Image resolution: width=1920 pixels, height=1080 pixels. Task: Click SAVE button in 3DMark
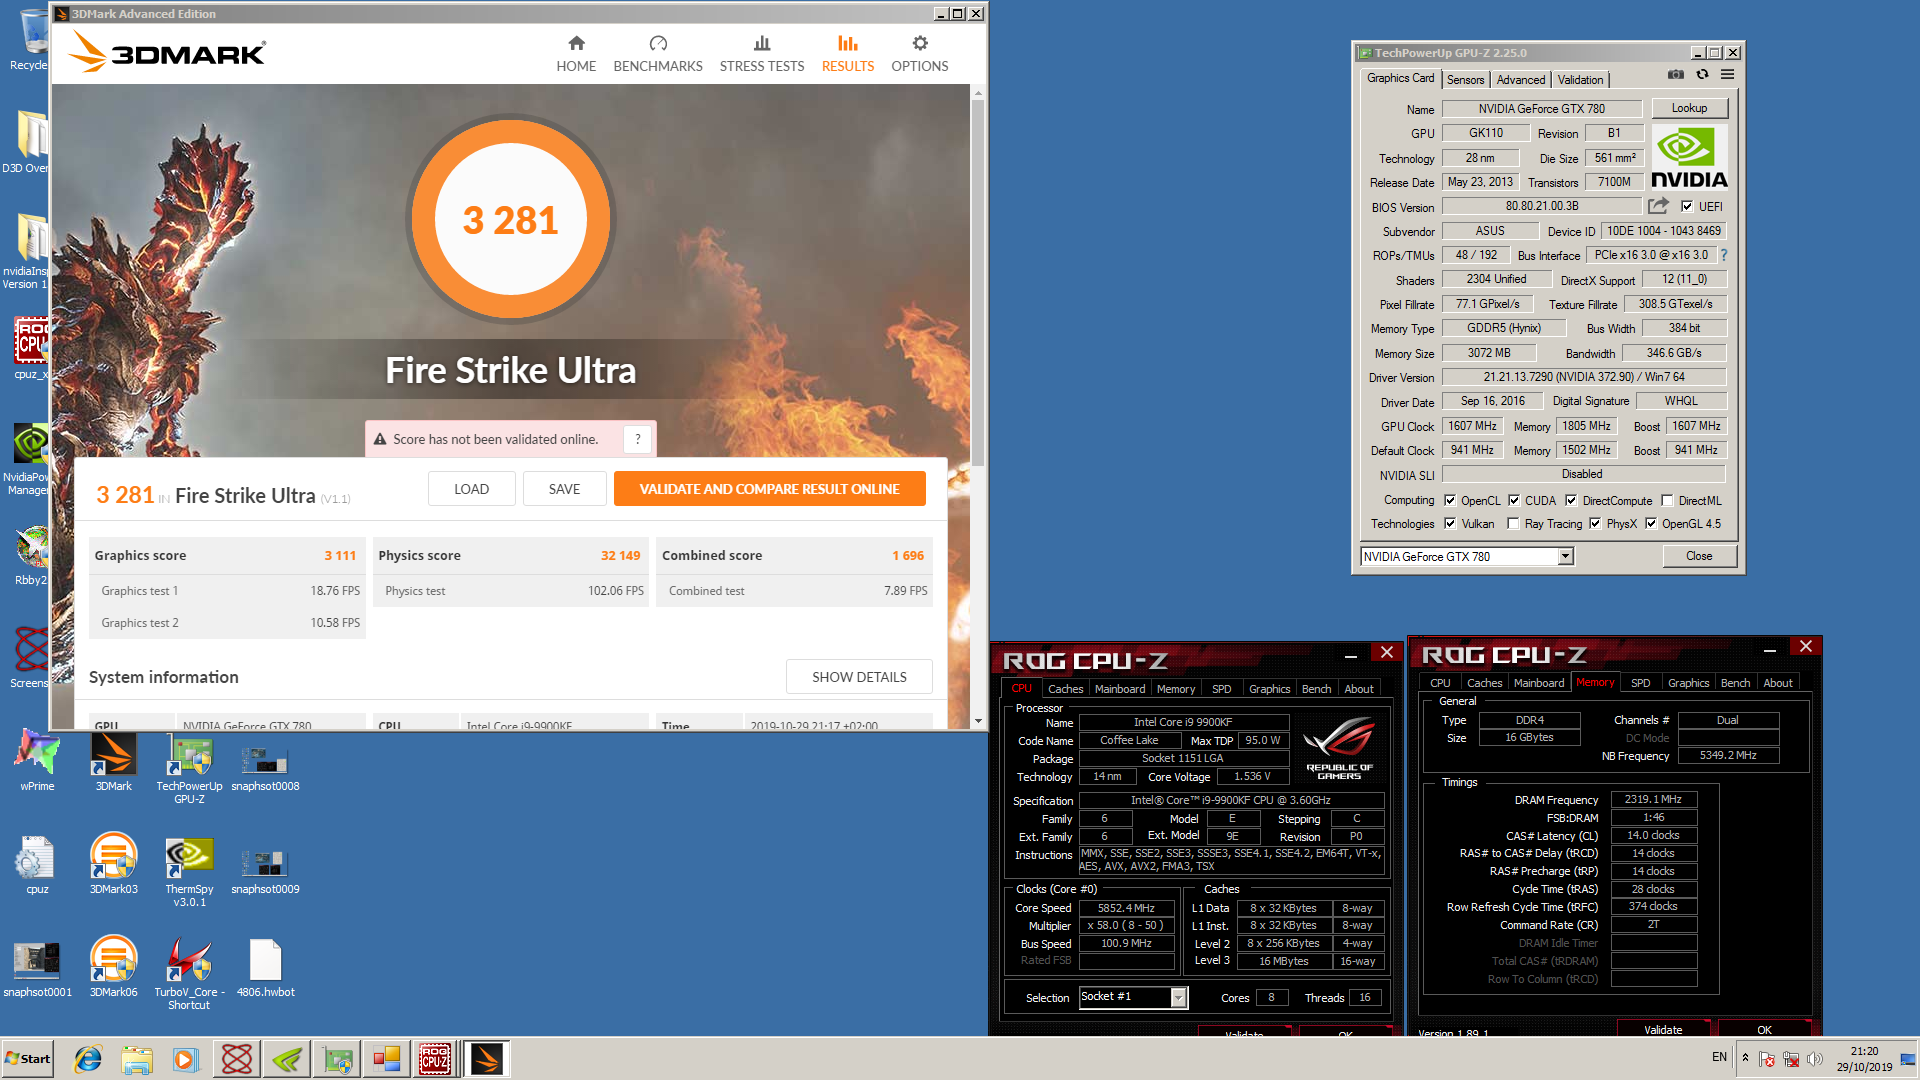point(564,489)
